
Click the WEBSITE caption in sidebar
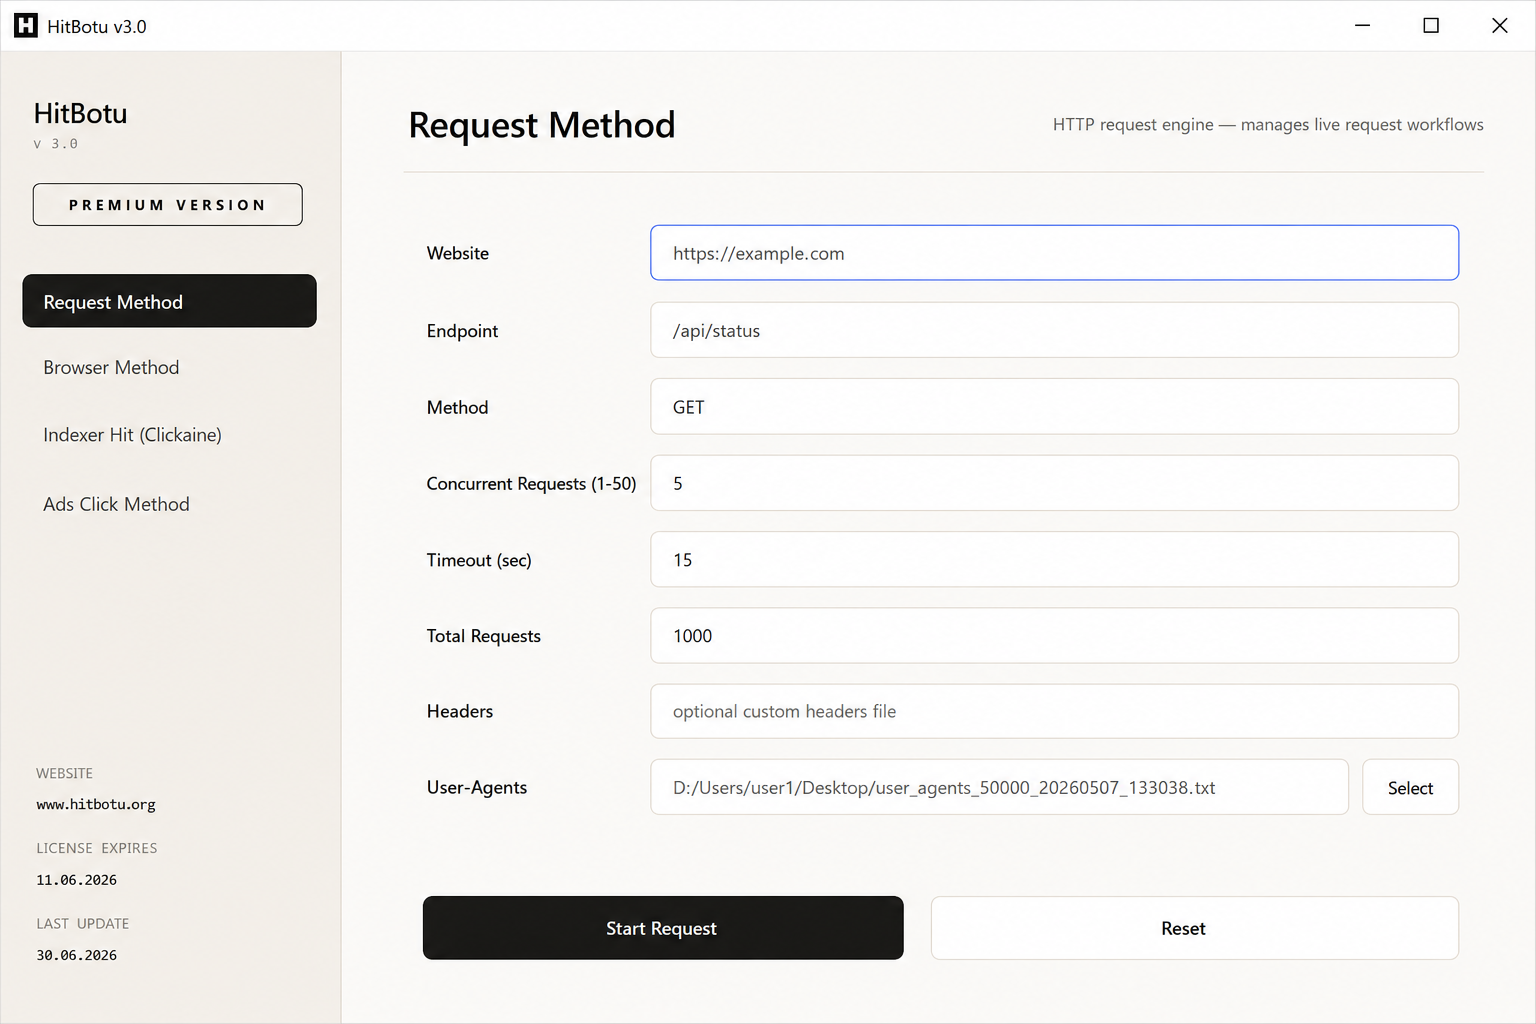pos(65,774)
